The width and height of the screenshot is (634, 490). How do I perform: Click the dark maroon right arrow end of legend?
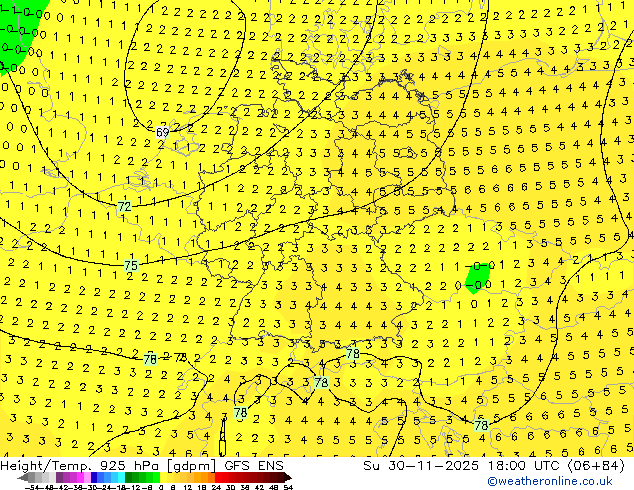(x=287, y=477)
